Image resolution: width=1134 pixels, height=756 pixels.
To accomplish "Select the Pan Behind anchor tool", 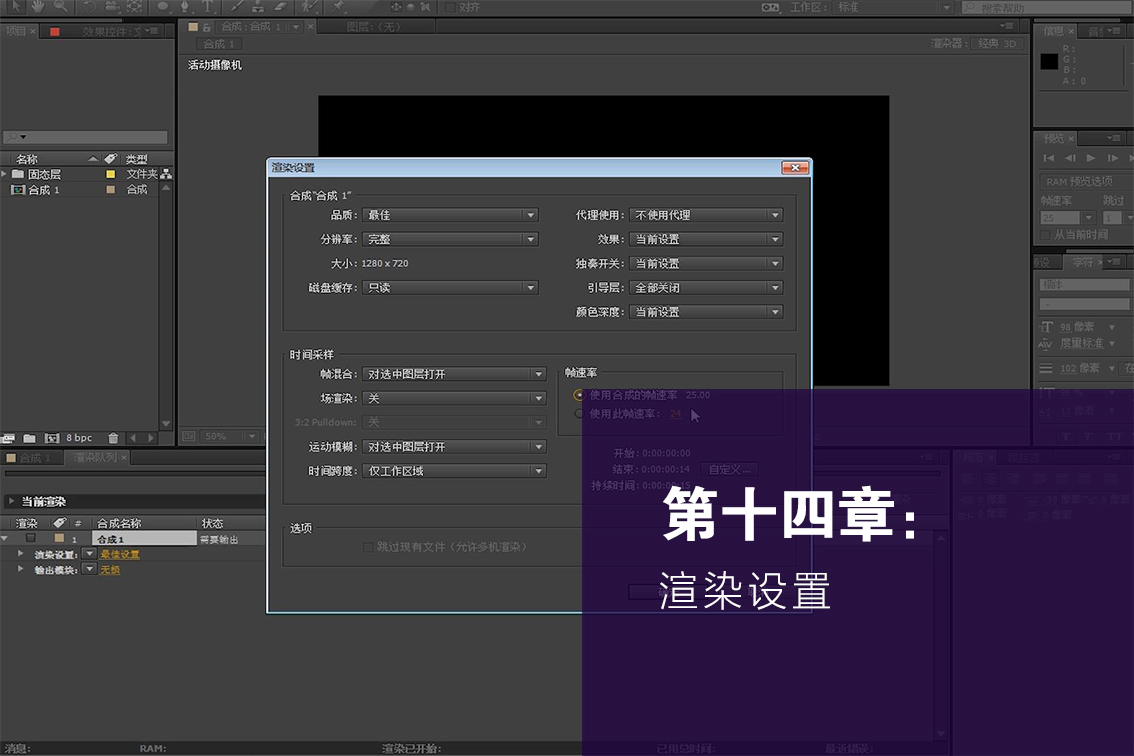I will (135, 6).
